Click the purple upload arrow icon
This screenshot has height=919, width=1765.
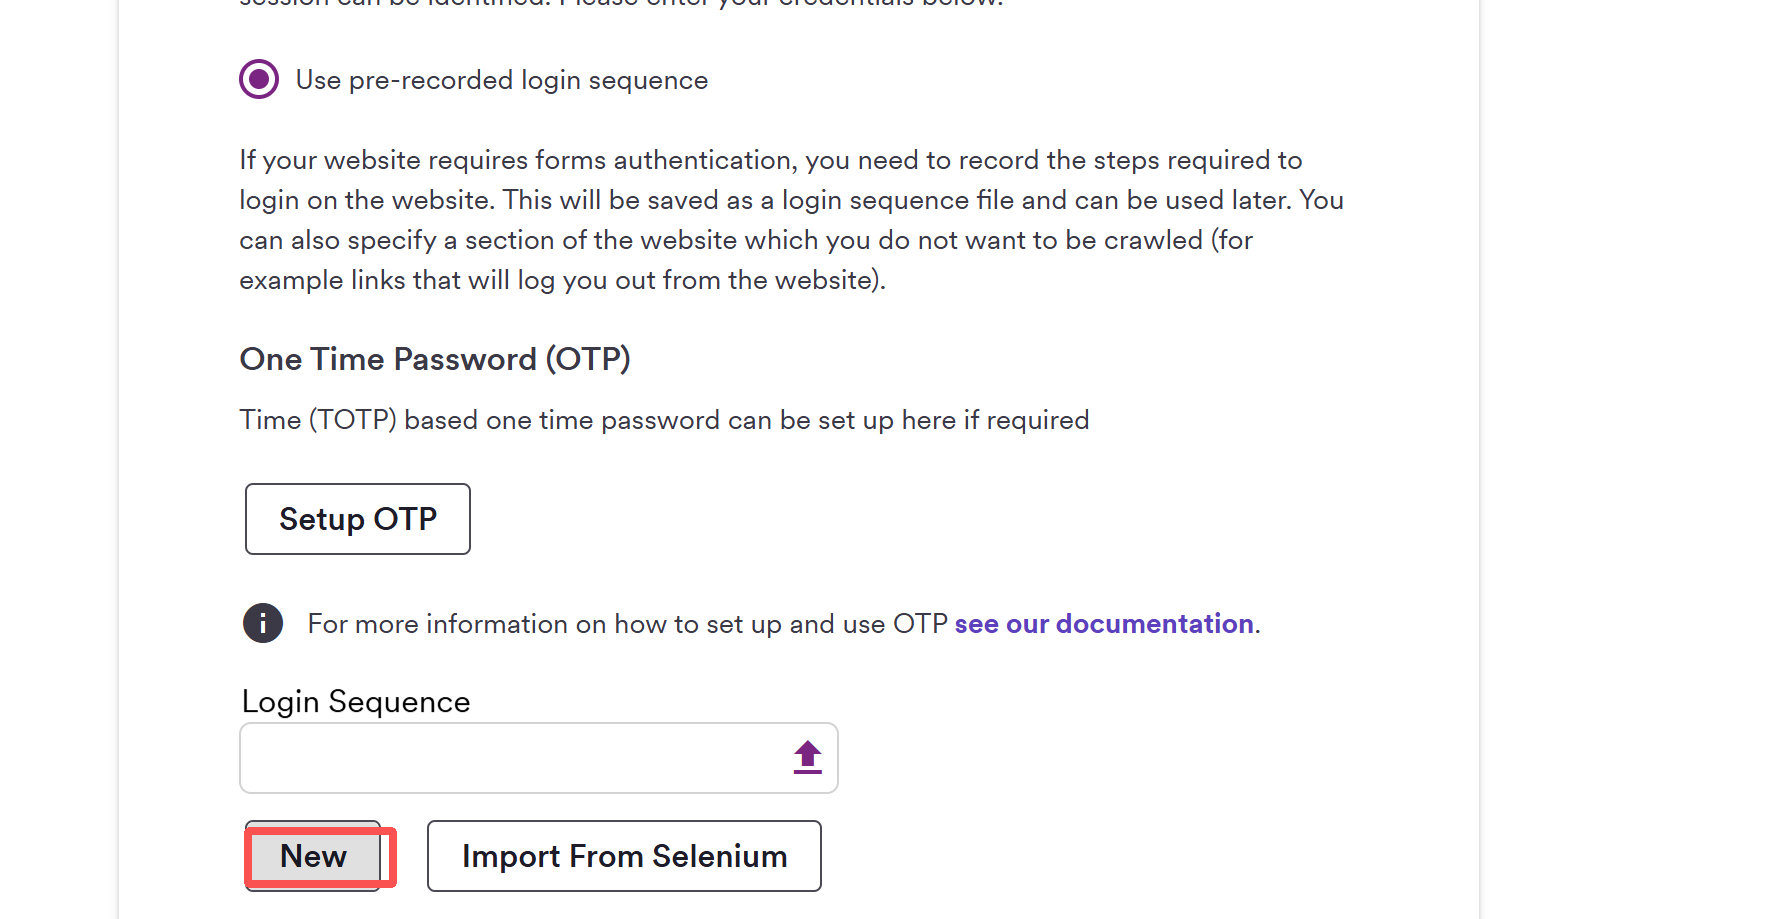pyautogui.click(x=807, y=757)
